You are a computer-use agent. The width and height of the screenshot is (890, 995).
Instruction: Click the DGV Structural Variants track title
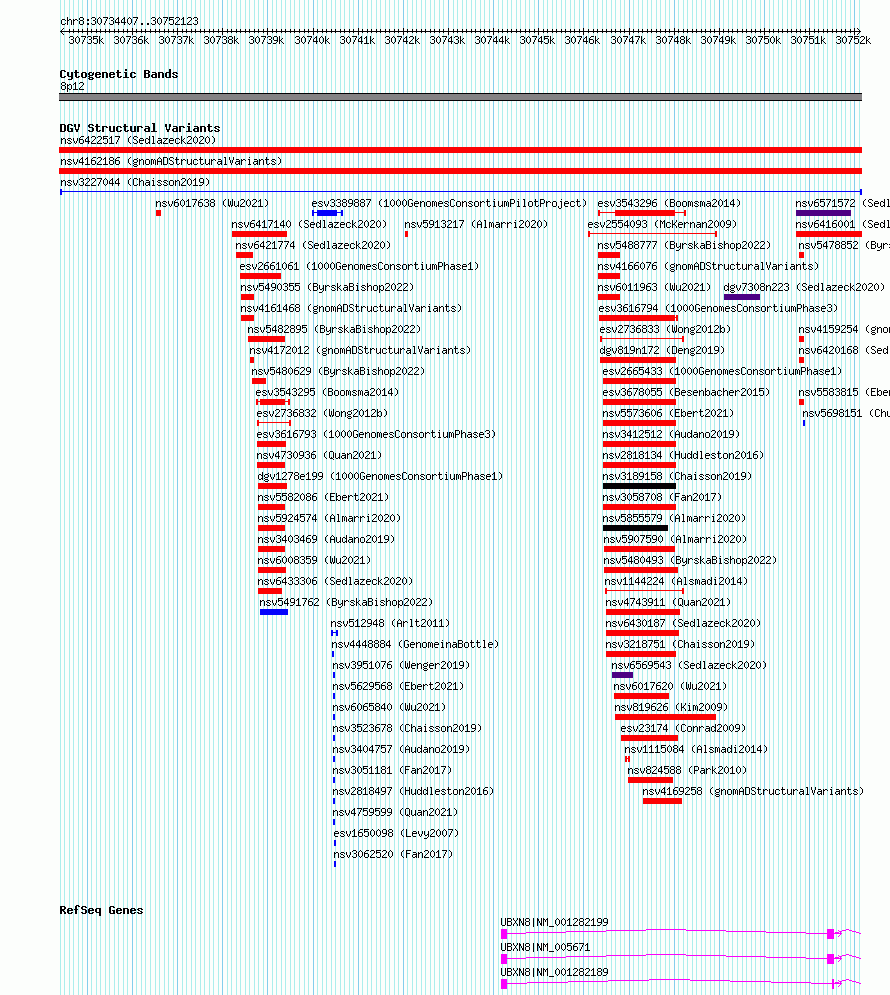pos(140,128)
